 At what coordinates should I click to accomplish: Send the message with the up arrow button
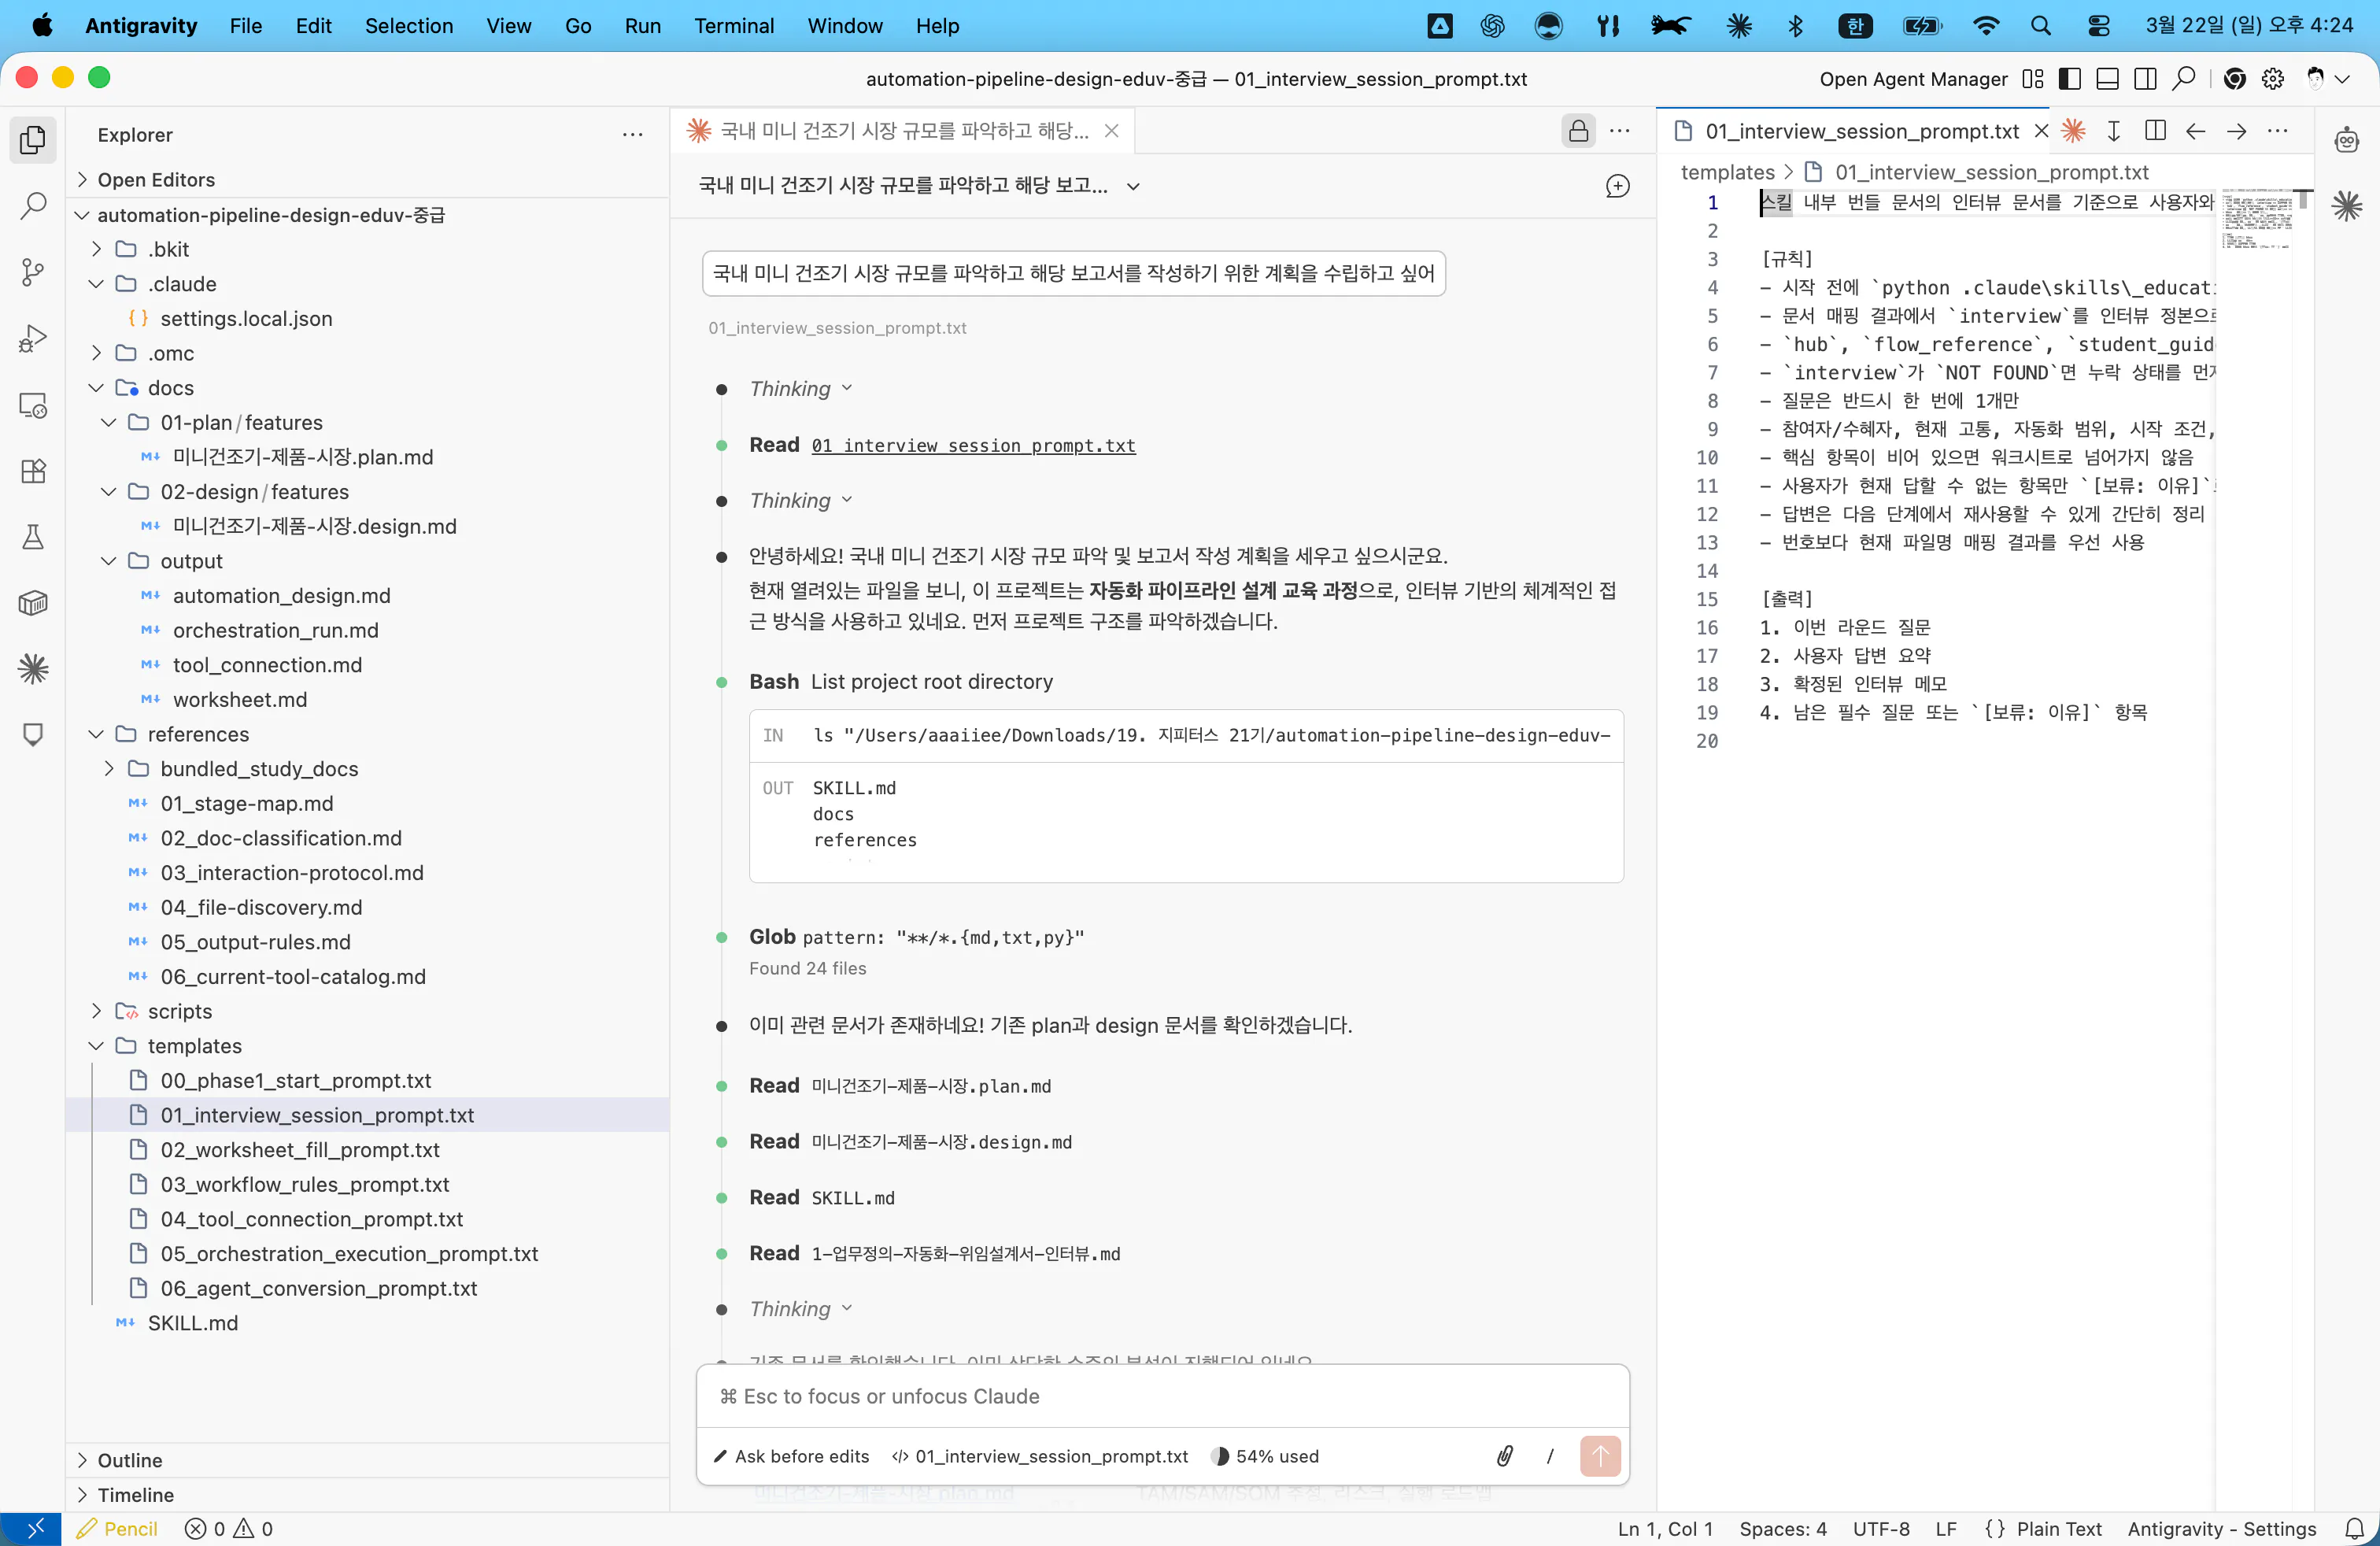tap(1600, 1456)
